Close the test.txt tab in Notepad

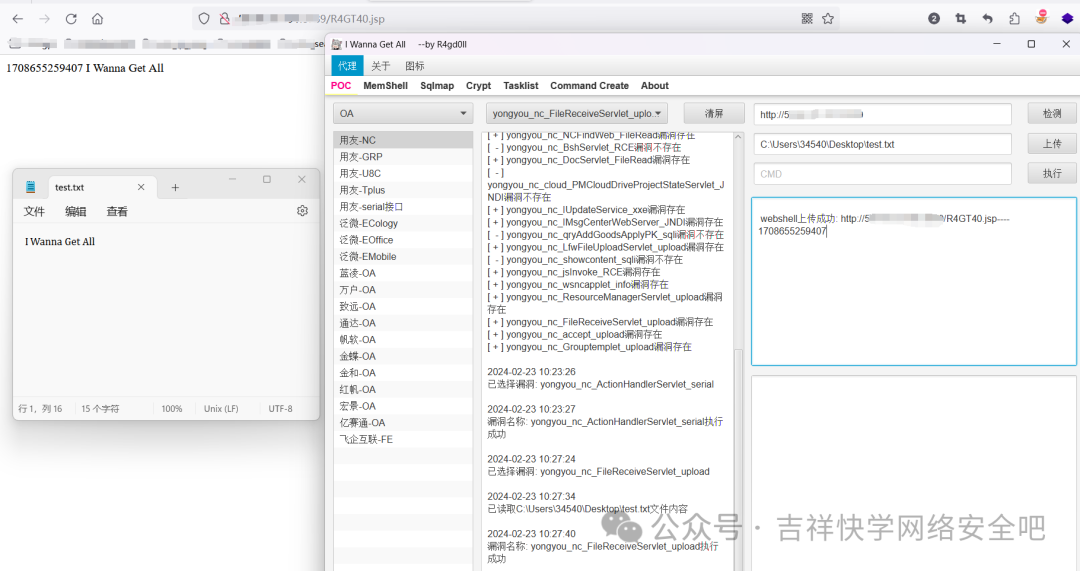141,187
